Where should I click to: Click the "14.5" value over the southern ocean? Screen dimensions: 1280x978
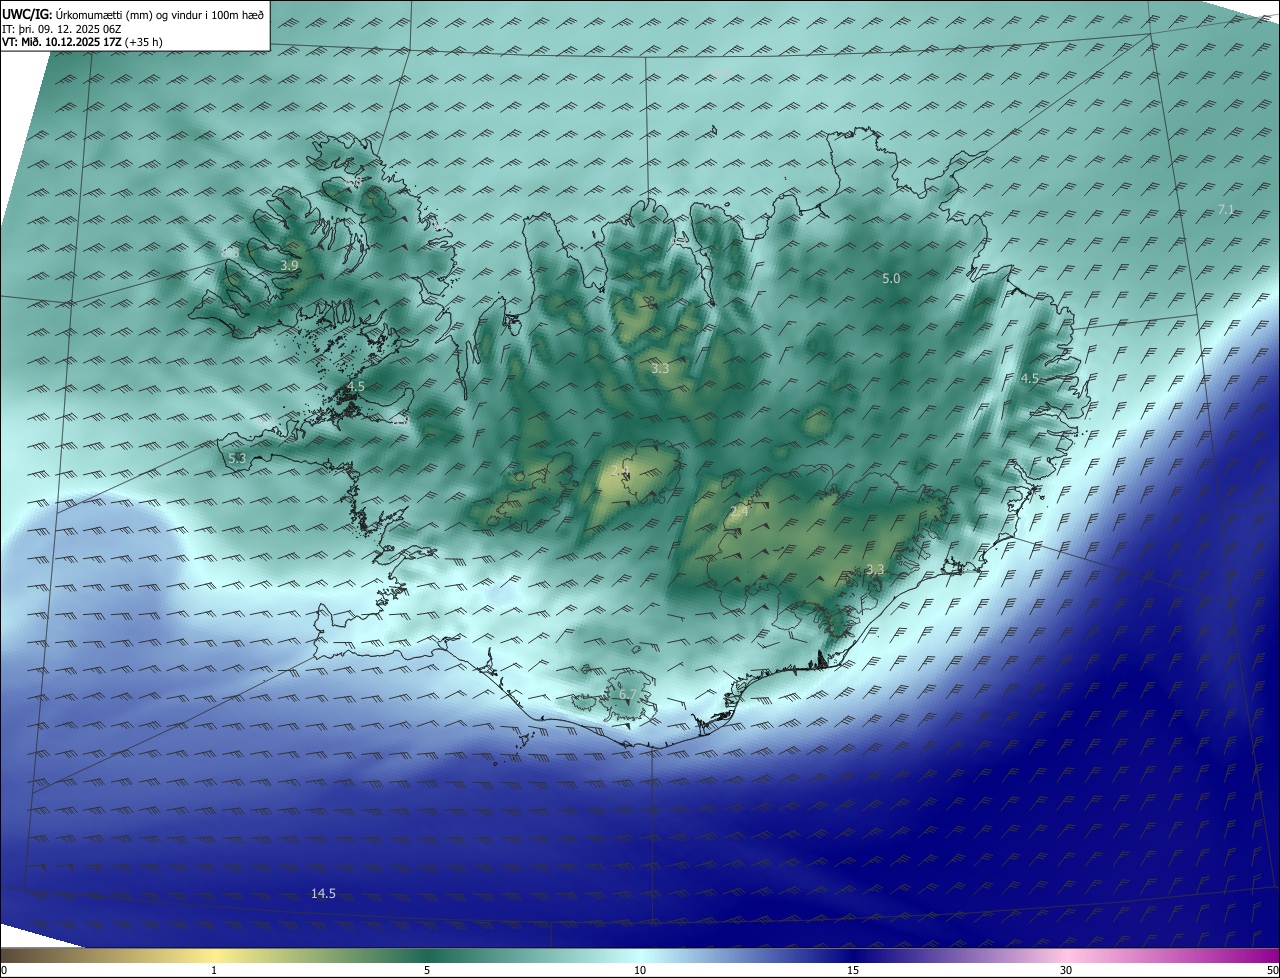tap(323, 893)
